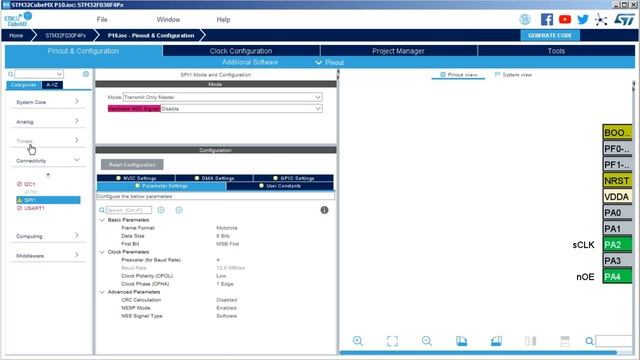Rotate the chip clockwise icon
Image resolution: width=640 pixels, height=360 pixels.
tap(462, 341)
